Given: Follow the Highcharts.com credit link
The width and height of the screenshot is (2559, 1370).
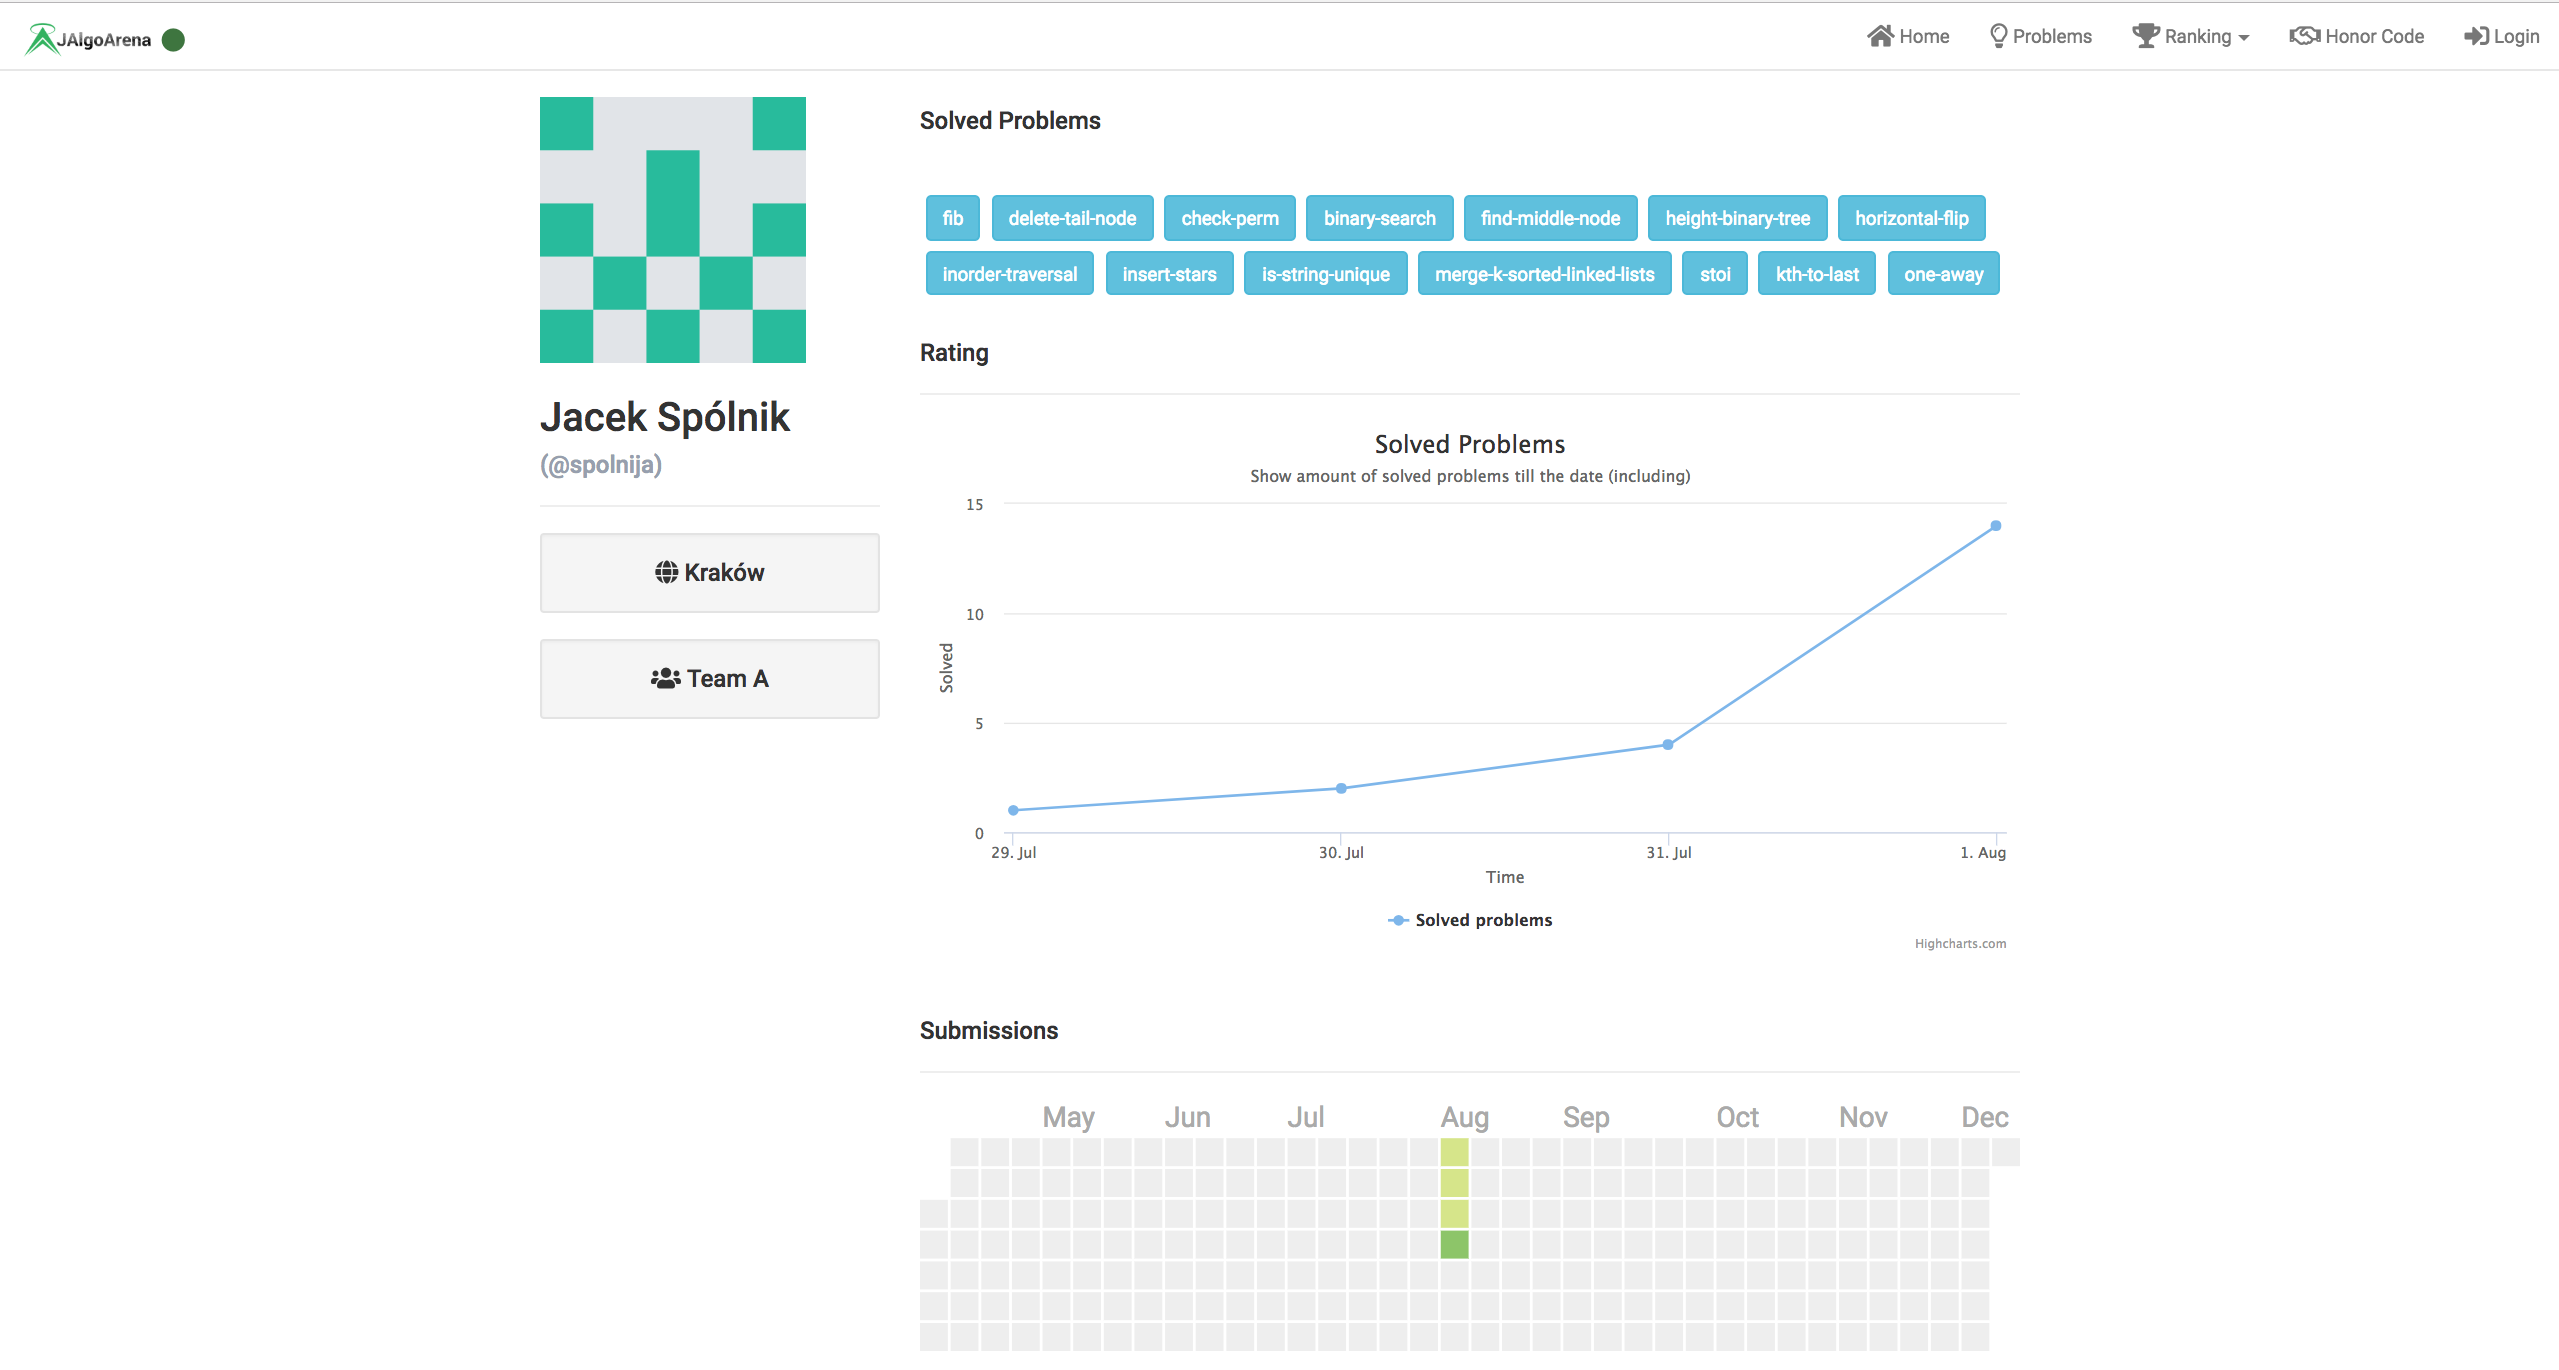Looking at the screenshot, I should click(x=1959, y=943).
